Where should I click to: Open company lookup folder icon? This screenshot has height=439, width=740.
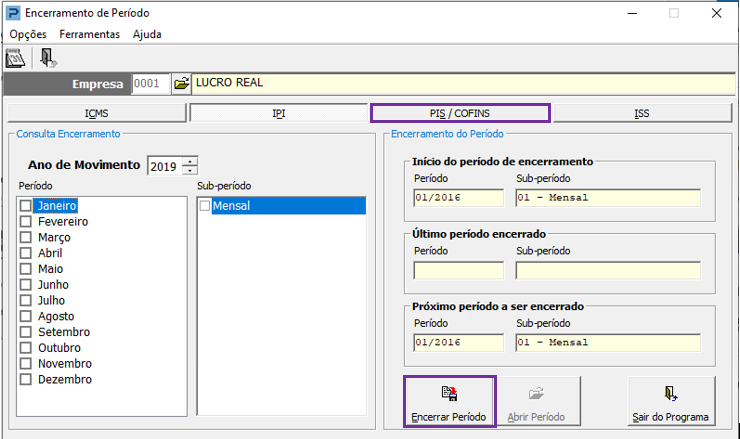click(181, 84)
